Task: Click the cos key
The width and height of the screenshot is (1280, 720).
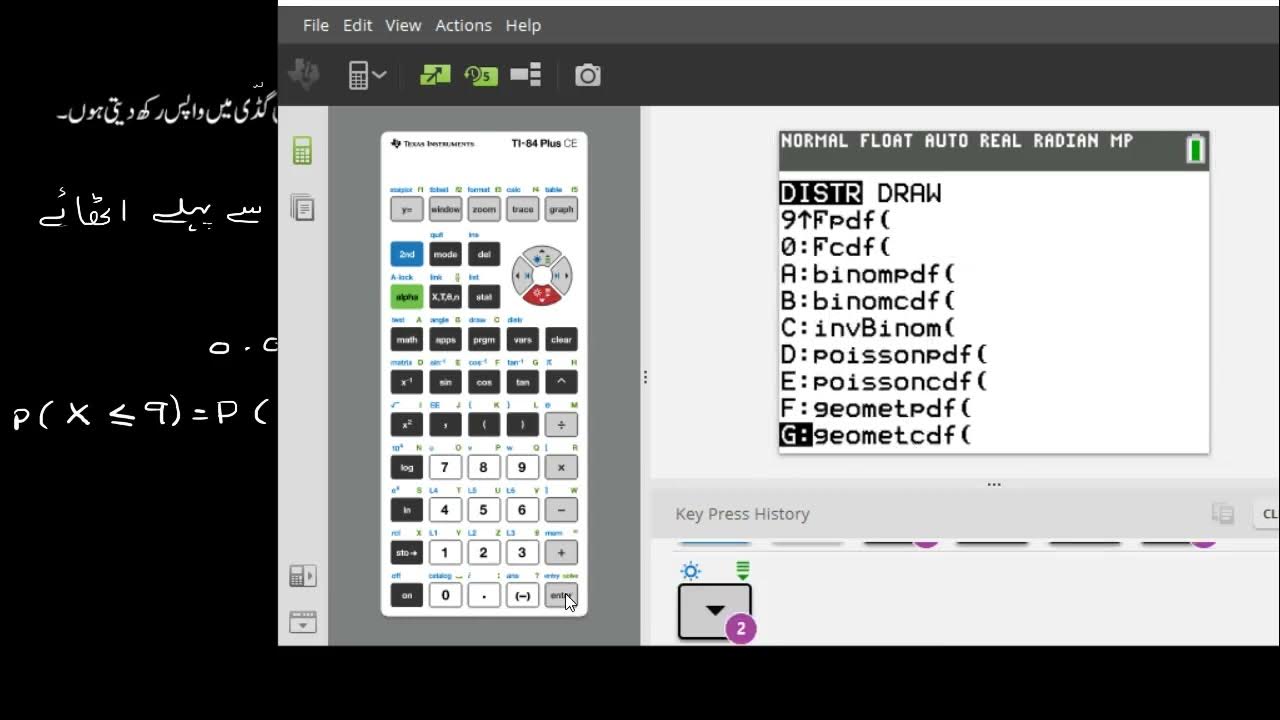Action: pos(484,382)
